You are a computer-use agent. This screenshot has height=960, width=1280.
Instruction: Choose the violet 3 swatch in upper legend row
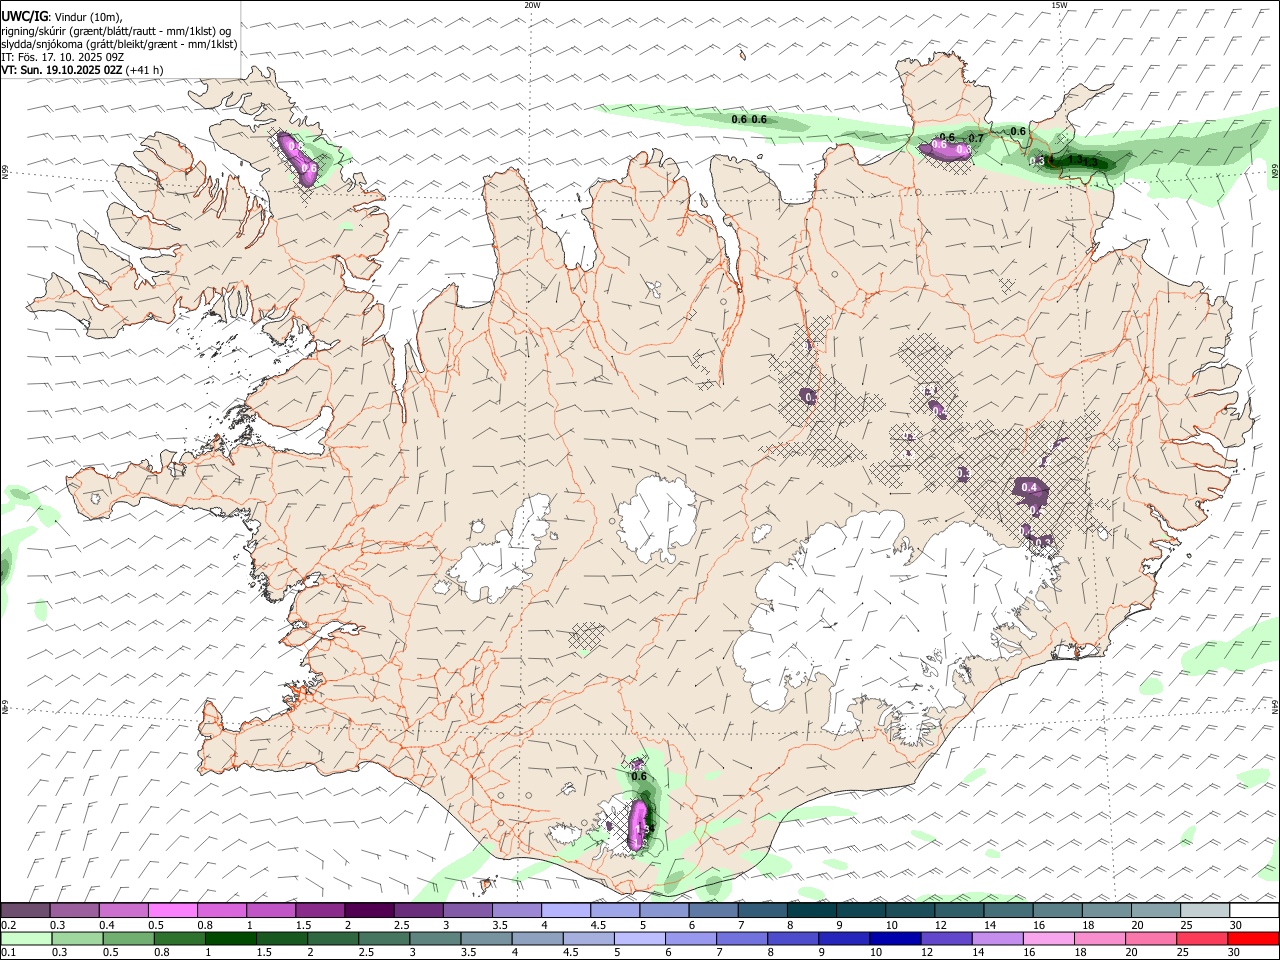pos(467,910)
